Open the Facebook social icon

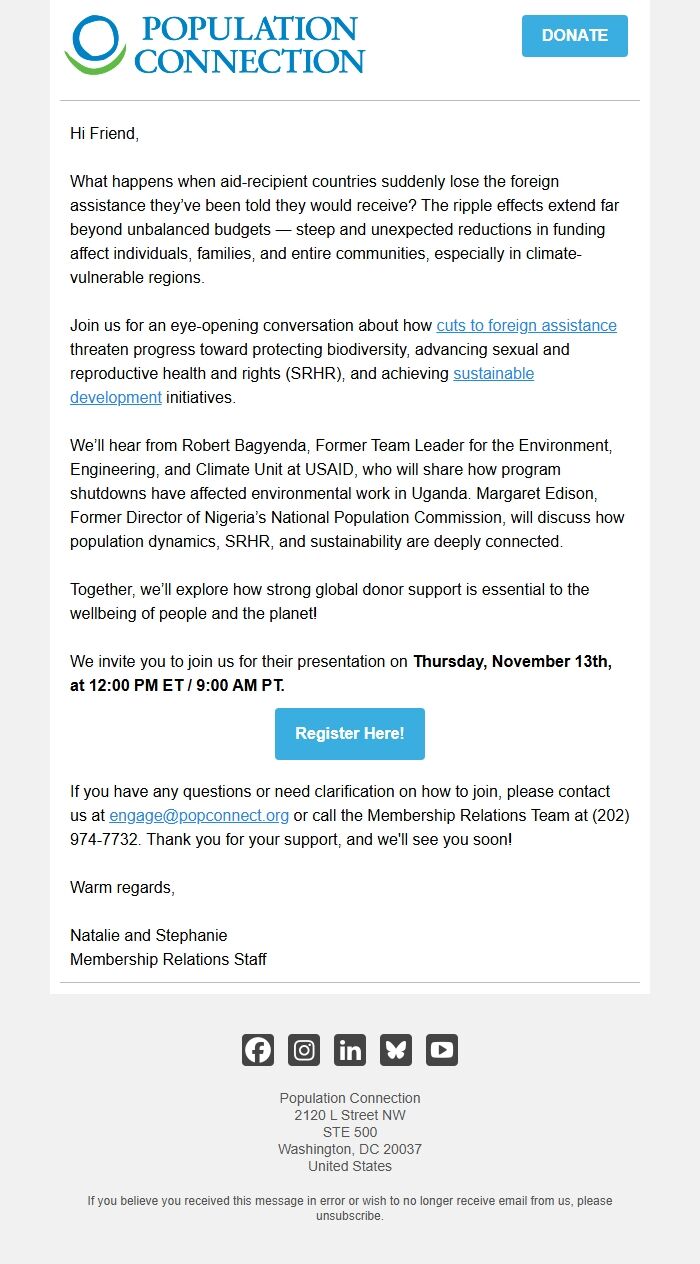pyautogui.click(x=257, y=1050)
